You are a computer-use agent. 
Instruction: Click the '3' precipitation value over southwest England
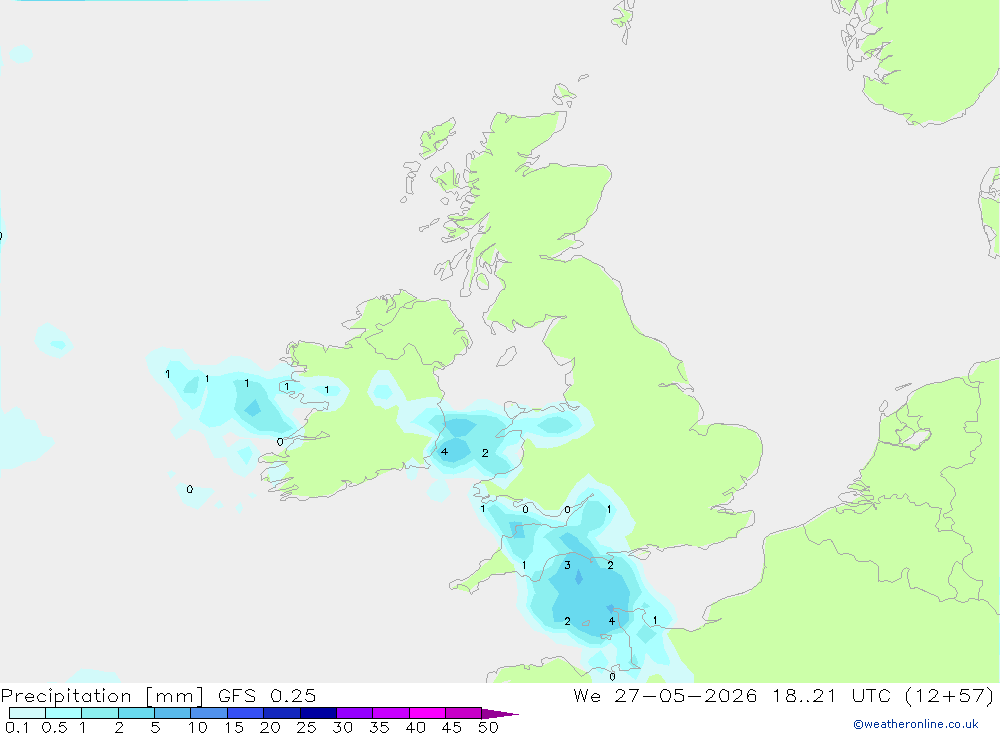[x=567, y=565]
